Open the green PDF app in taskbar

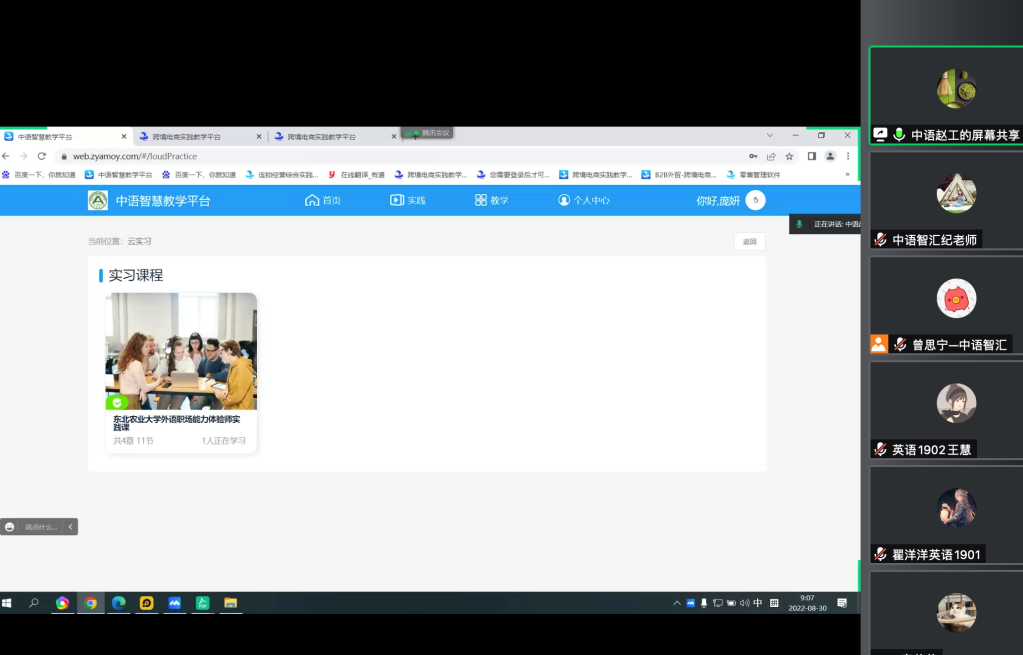(x=203, y=603)
